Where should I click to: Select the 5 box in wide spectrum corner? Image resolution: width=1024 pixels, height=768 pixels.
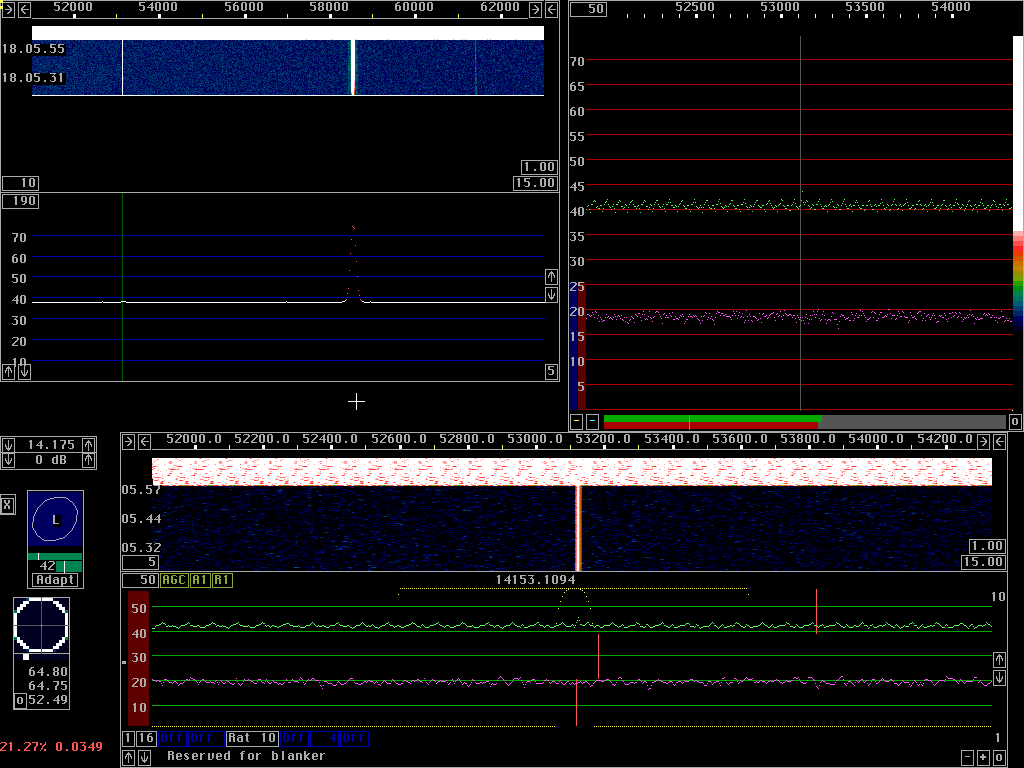click(x=551, y=372)
